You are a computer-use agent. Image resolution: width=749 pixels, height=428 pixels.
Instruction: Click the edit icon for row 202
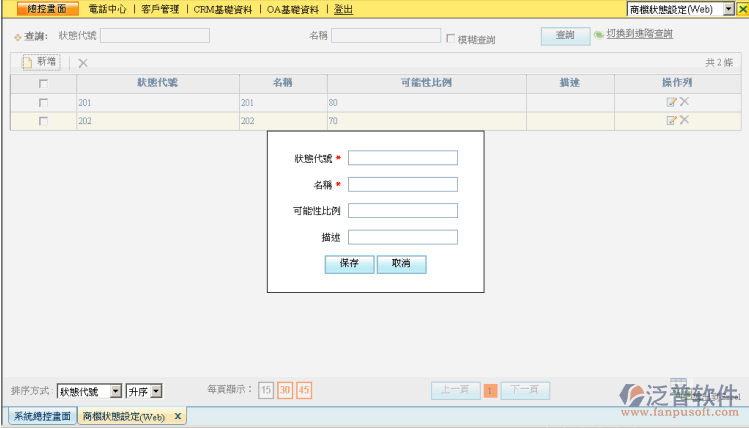click(x=672, y=120)
